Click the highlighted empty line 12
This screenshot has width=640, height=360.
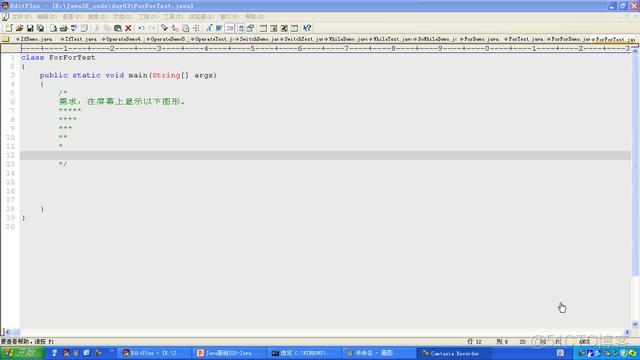tap(325, 156)
